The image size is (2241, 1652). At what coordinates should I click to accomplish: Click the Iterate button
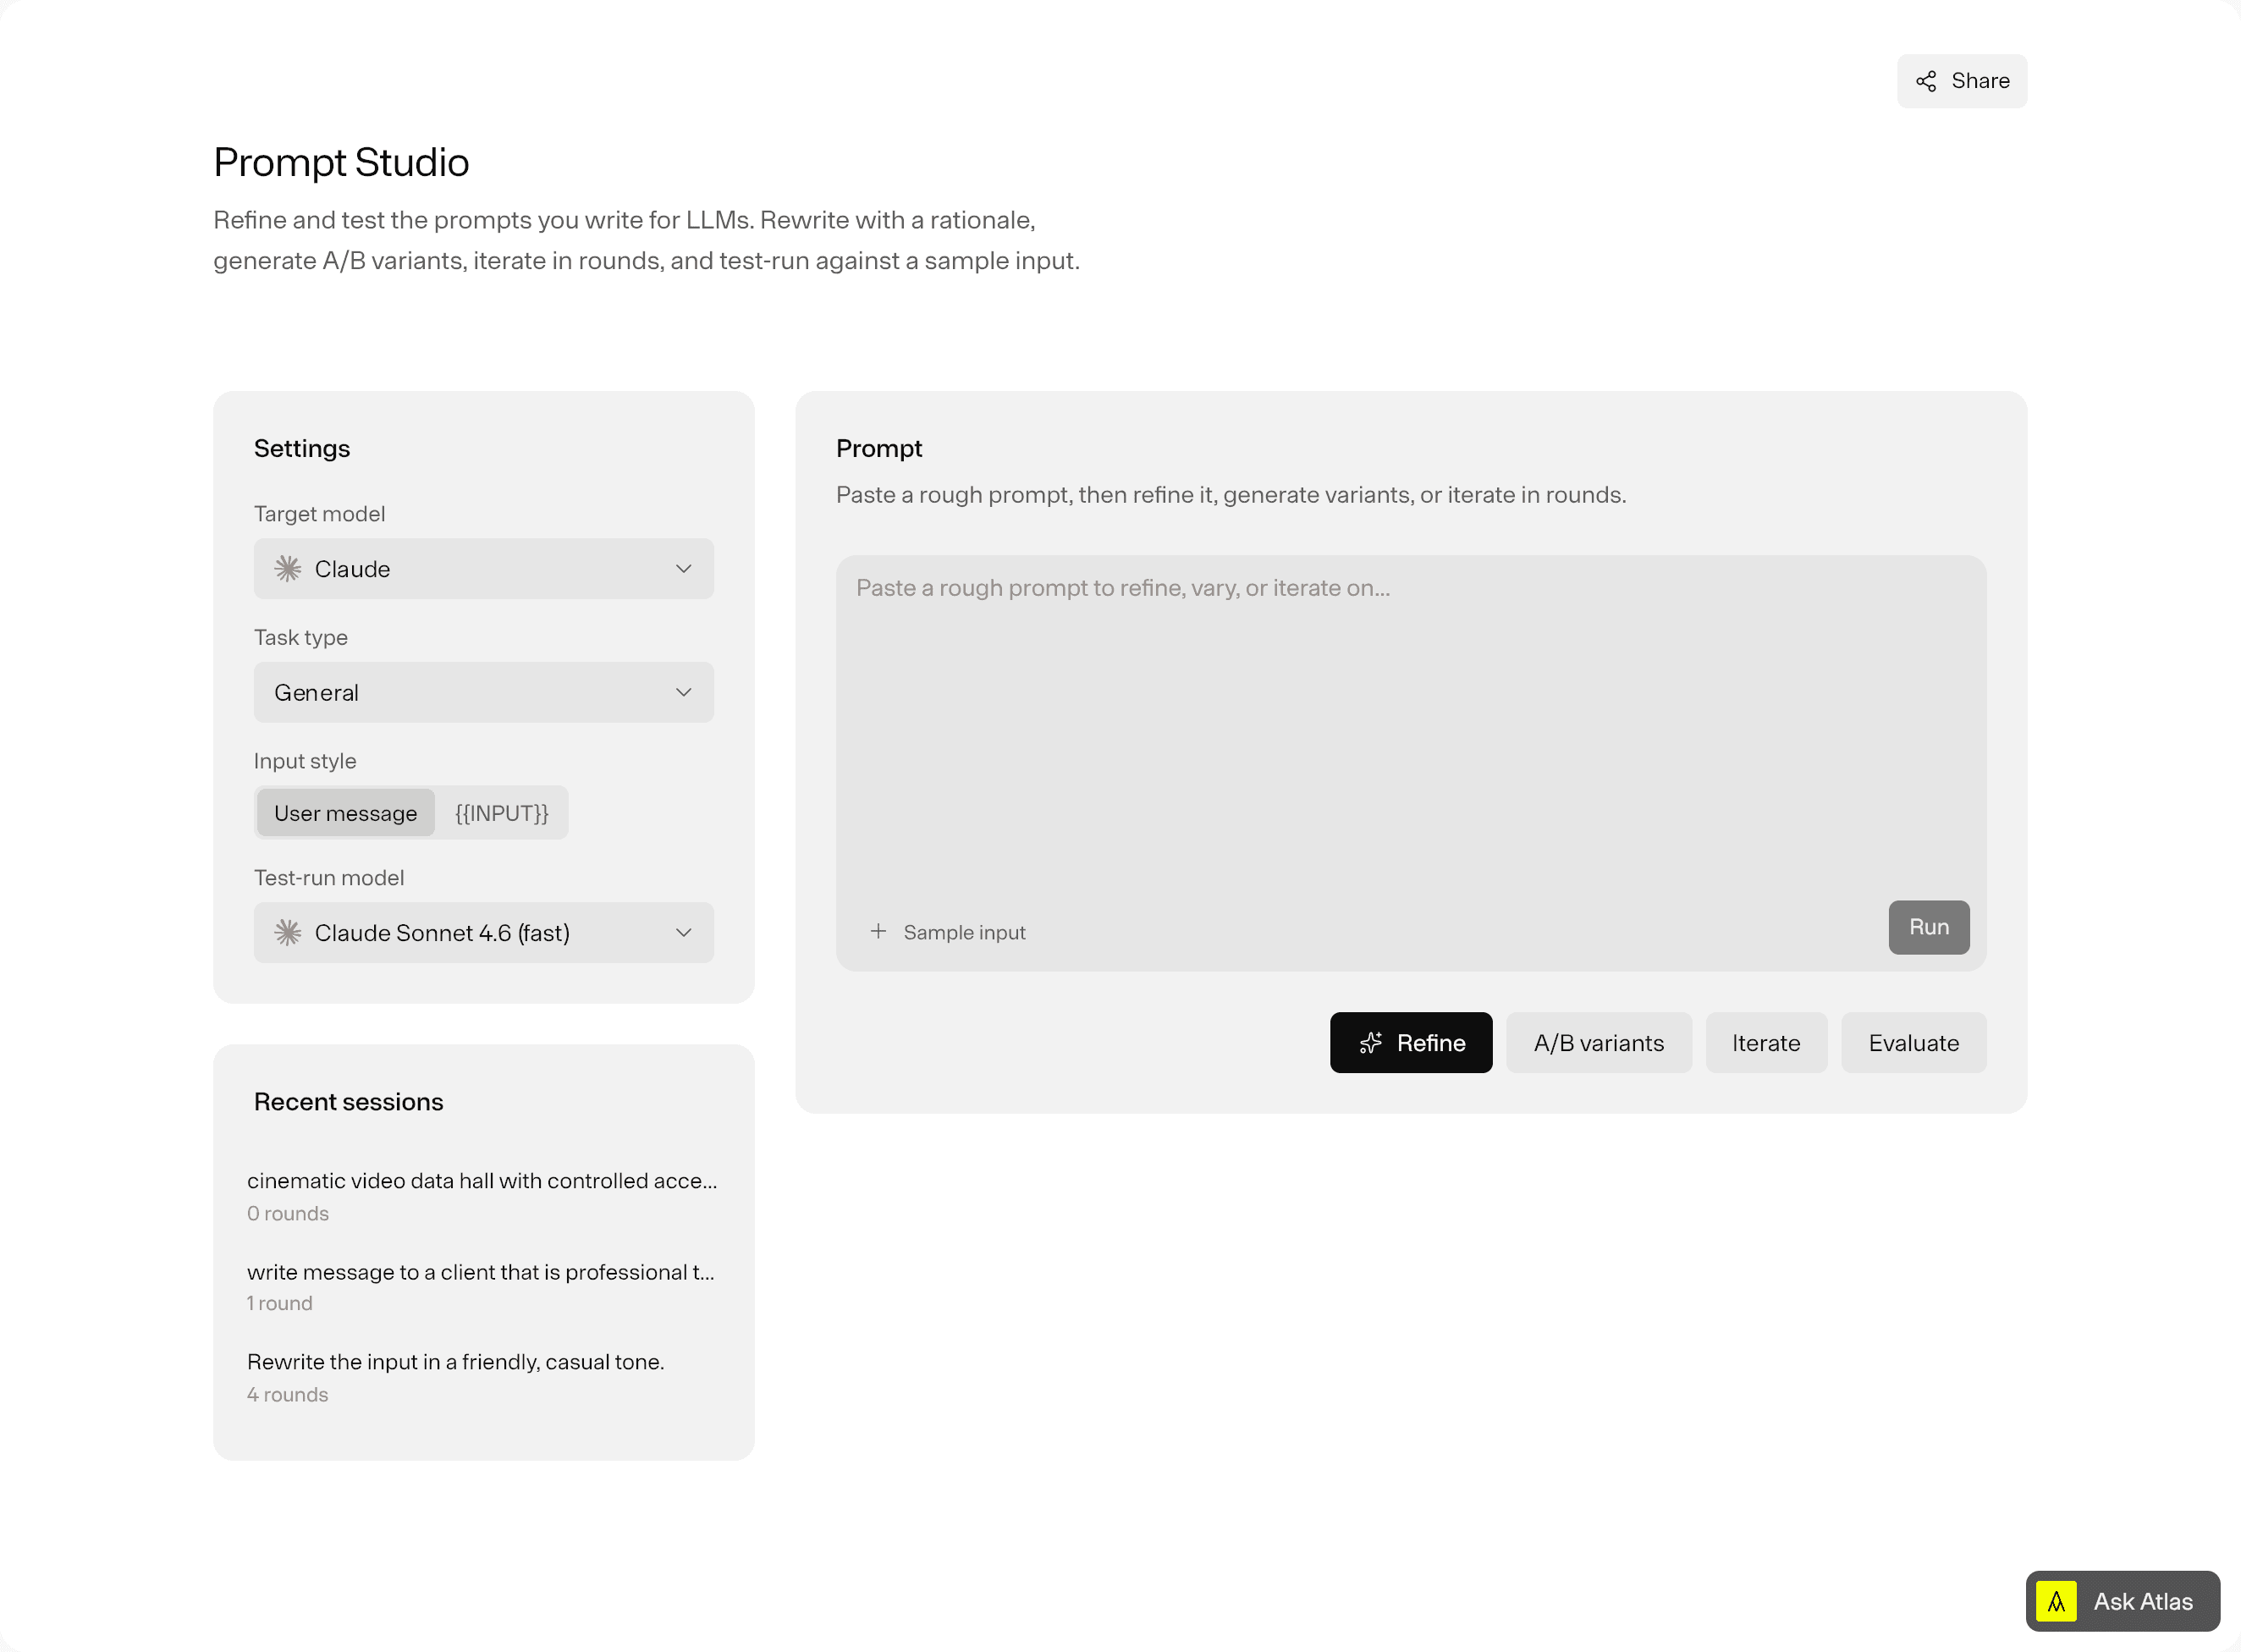(x=1766, y=1043)
